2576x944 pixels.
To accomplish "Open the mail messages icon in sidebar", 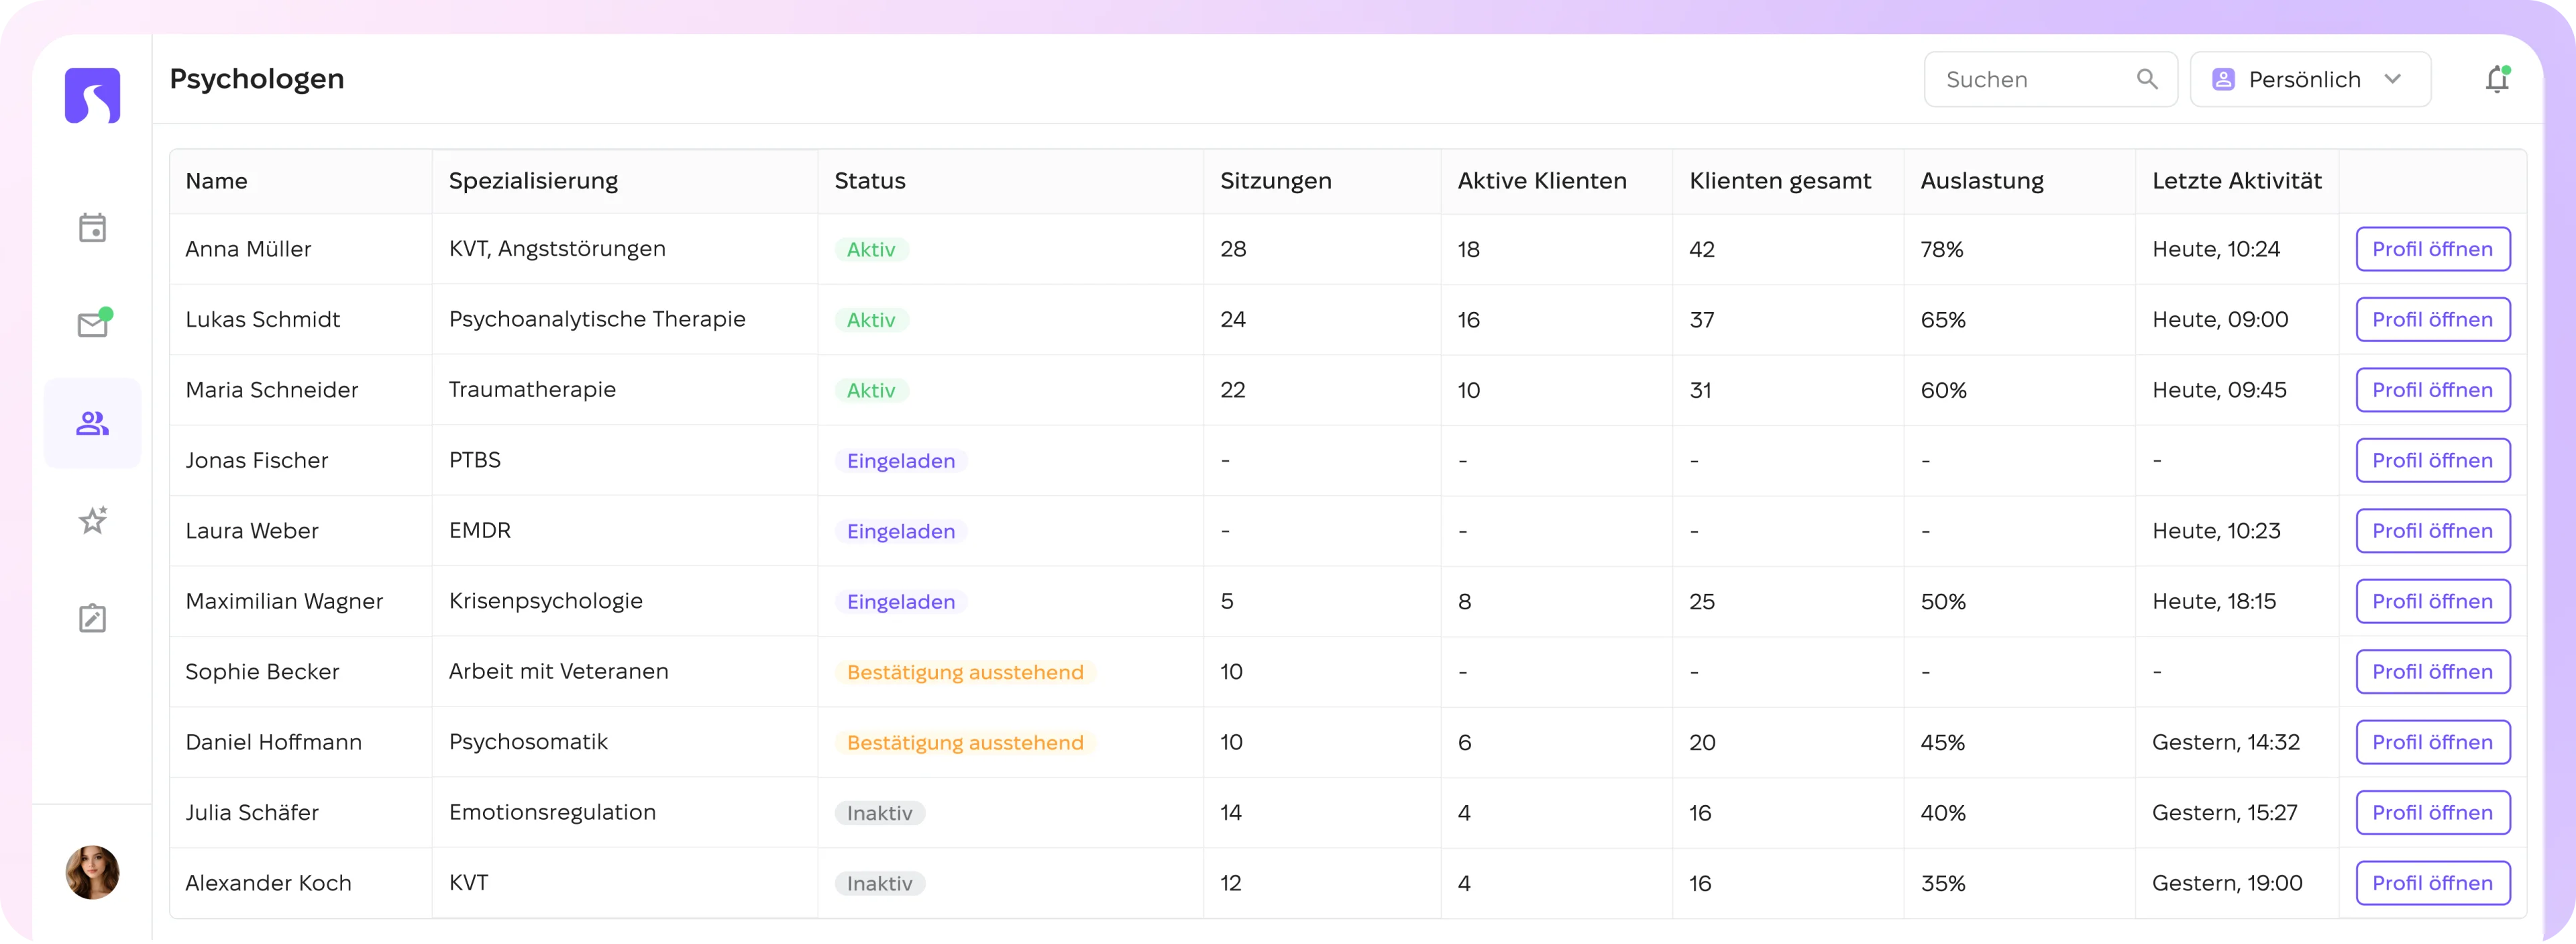I will coord(94,324).
